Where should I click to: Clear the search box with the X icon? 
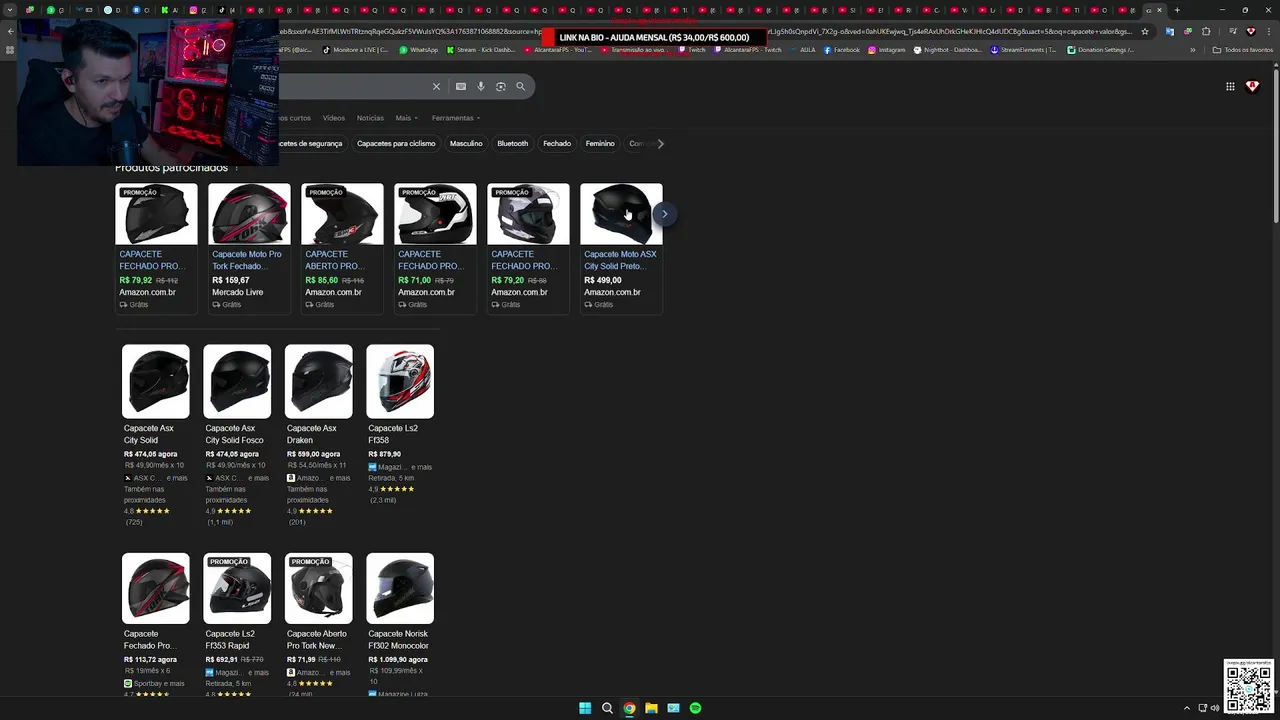point(436,87)
